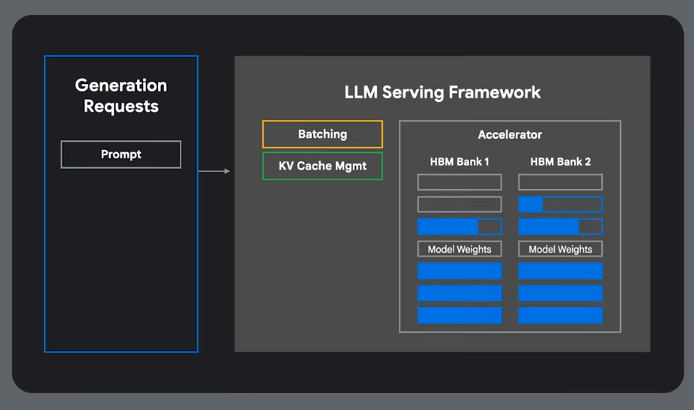Click the Generation Requests heading
Viewport: 694px width, 410px height.
[121, 95]
